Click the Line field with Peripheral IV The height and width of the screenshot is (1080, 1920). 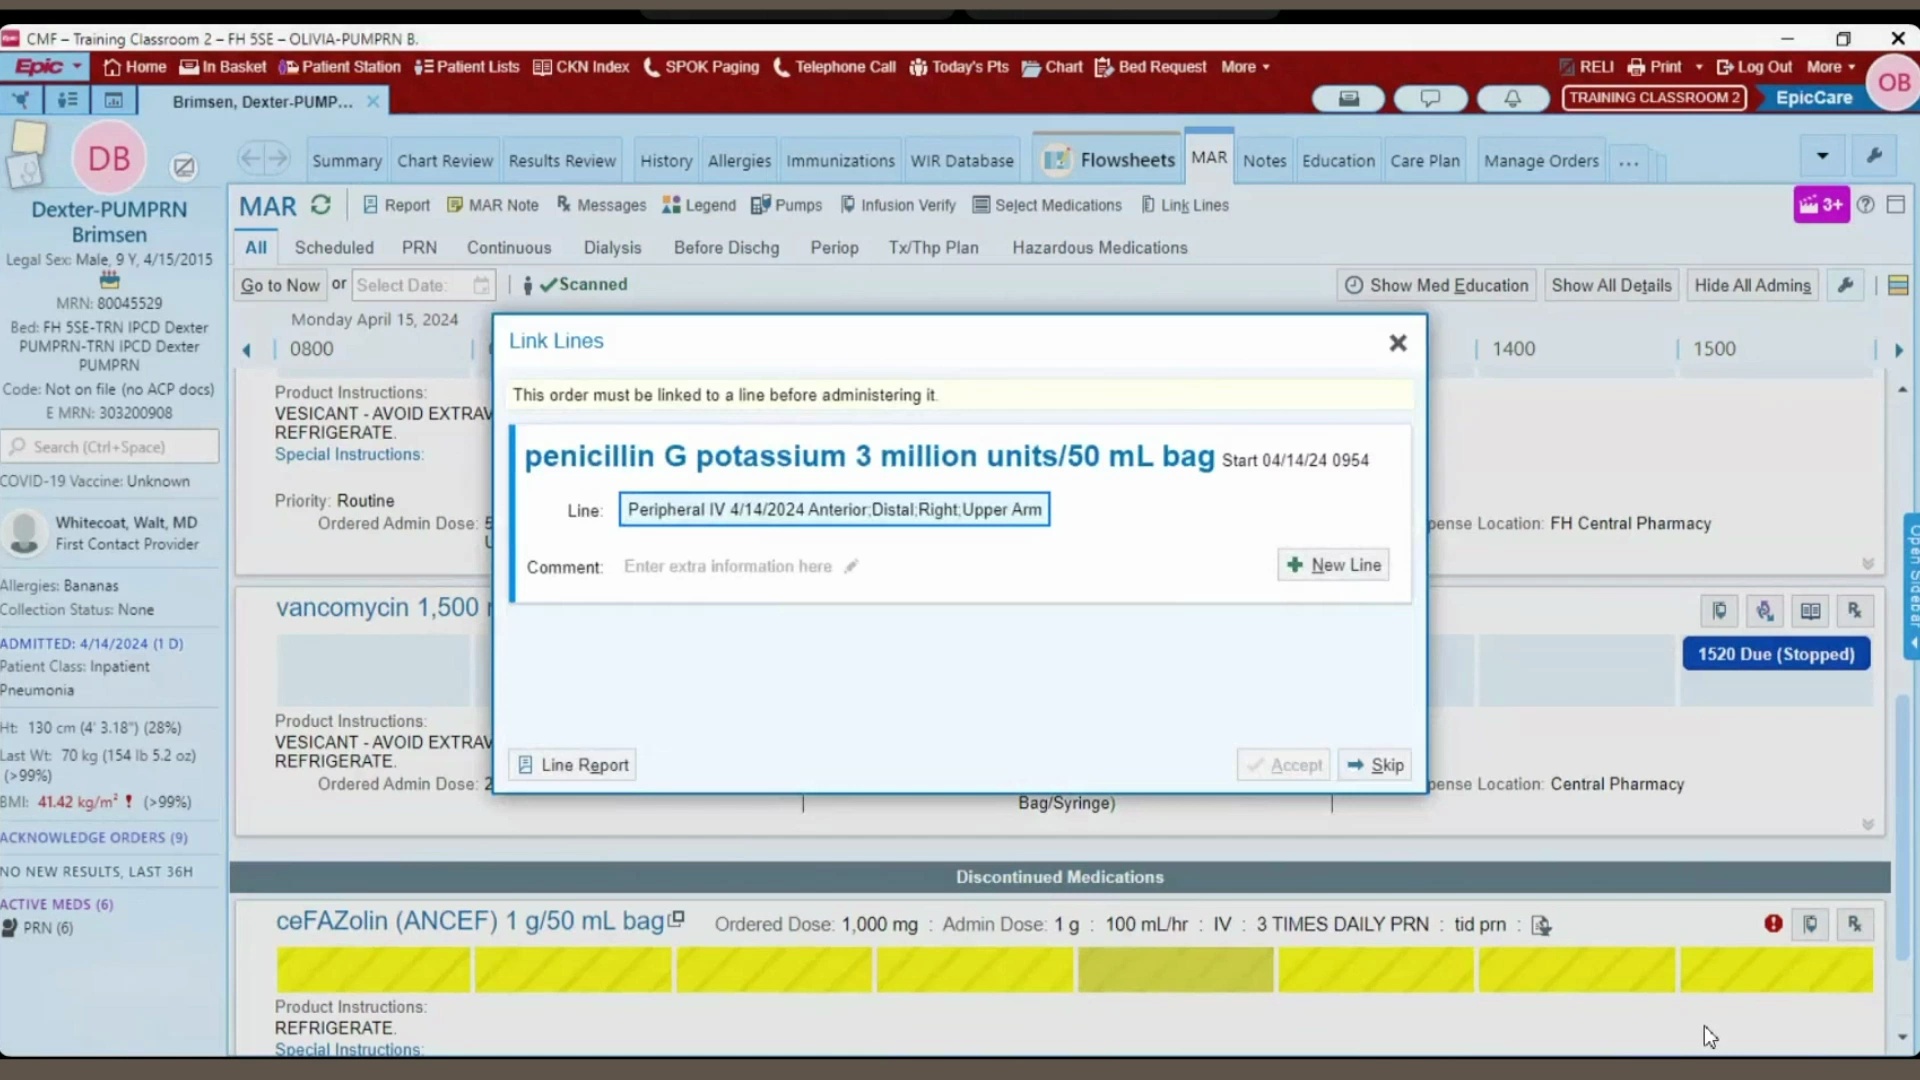coord(833,510)
